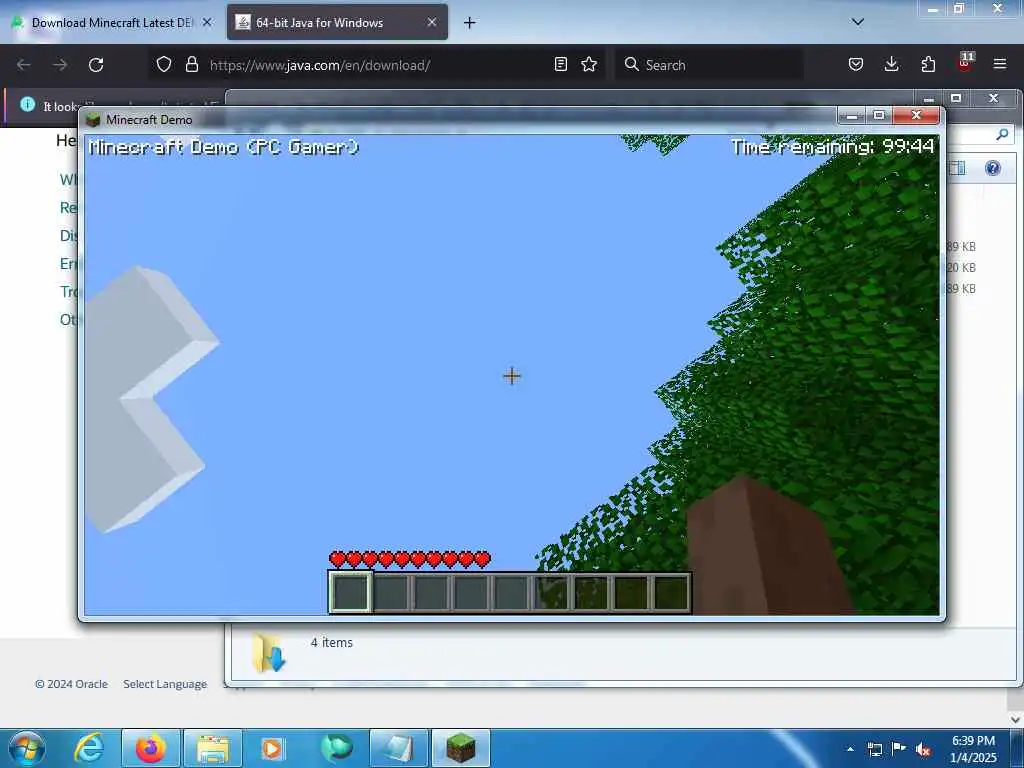Viewport: 1024px width, 768px height.
Task: Toggle Explorer preview pane icon
Action: coord(957,168)
